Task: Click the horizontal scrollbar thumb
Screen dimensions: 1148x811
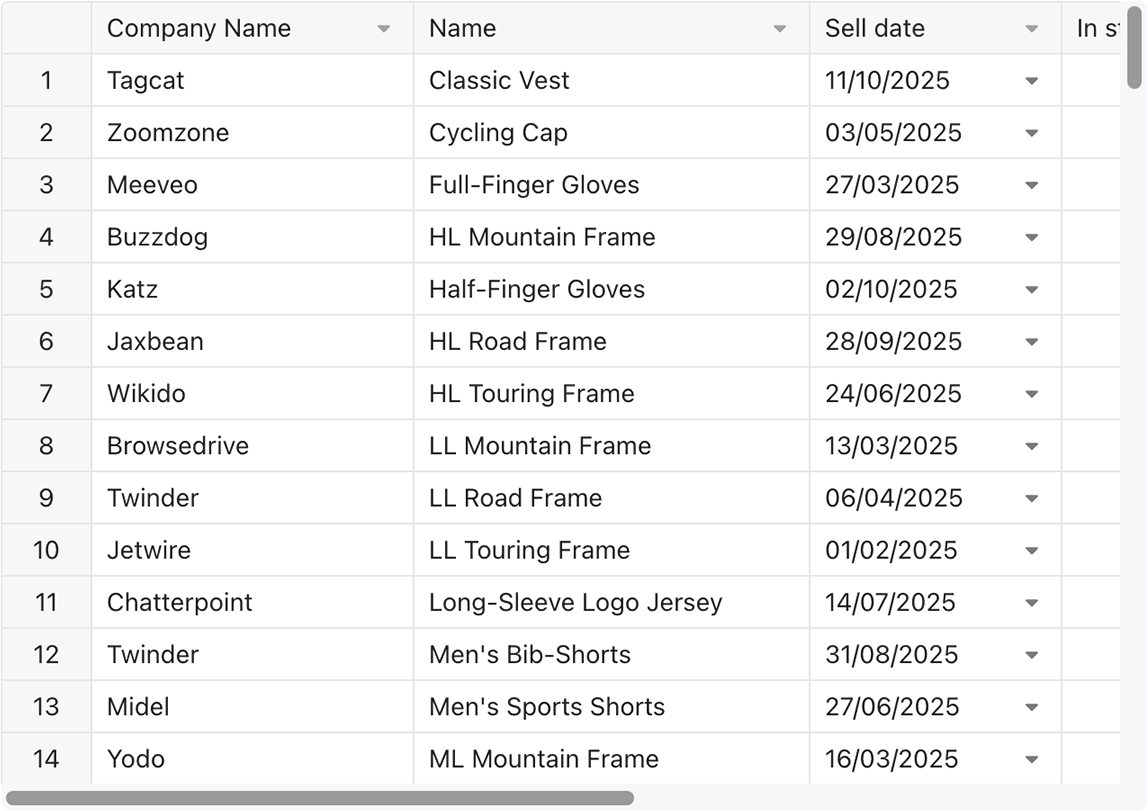Action: tap(320, 798)
